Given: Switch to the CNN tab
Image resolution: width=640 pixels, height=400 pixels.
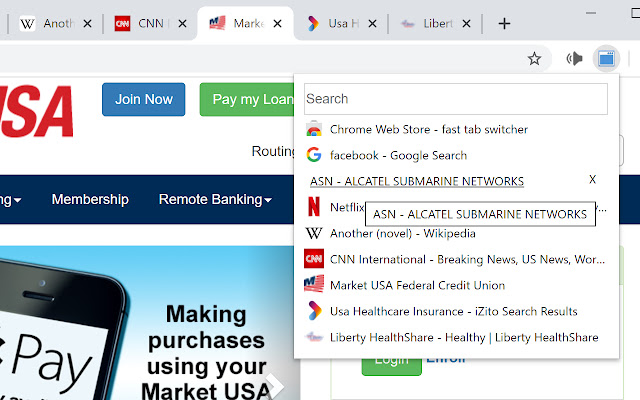Looking at the screenshot, I should [x=150, y=24].
